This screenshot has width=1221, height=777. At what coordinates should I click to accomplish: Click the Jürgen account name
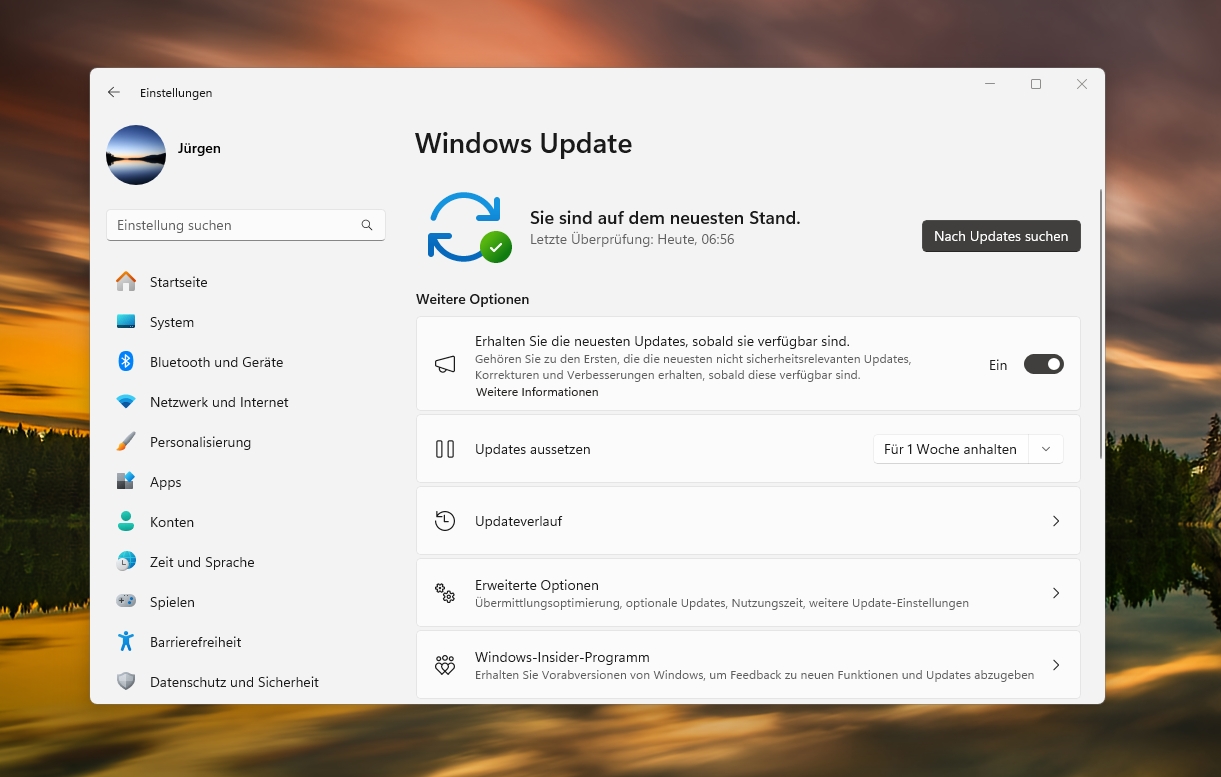[199, 148]
